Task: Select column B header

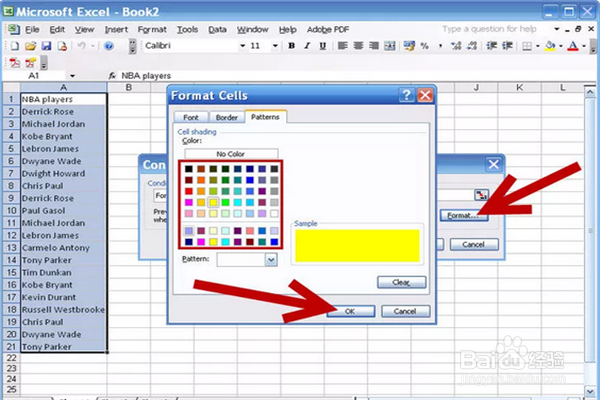Action: pyautogui.click(x=129, y=87)
